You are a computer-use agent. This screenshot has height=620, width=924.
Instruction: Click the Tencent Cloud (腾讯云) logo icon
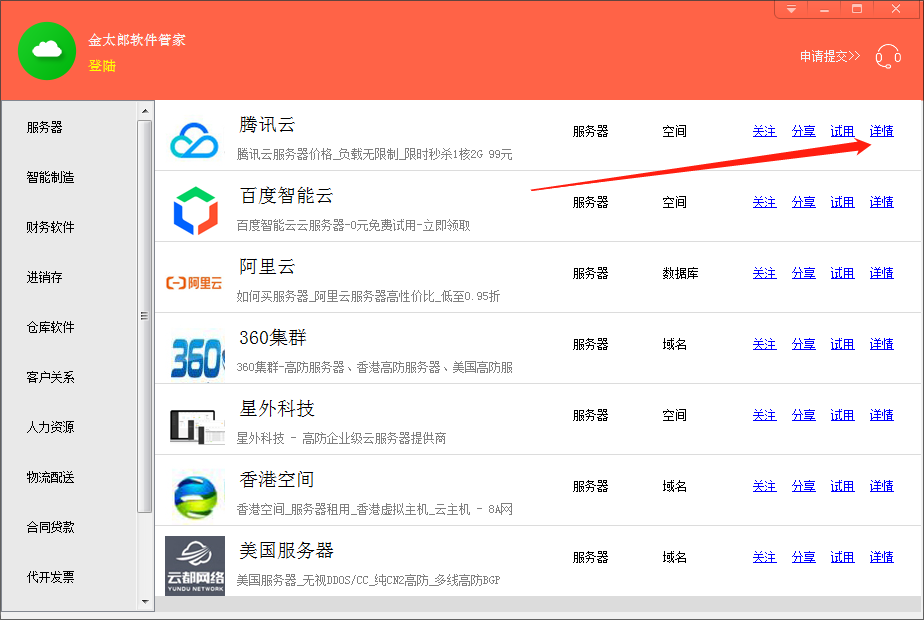coord(195,137)
